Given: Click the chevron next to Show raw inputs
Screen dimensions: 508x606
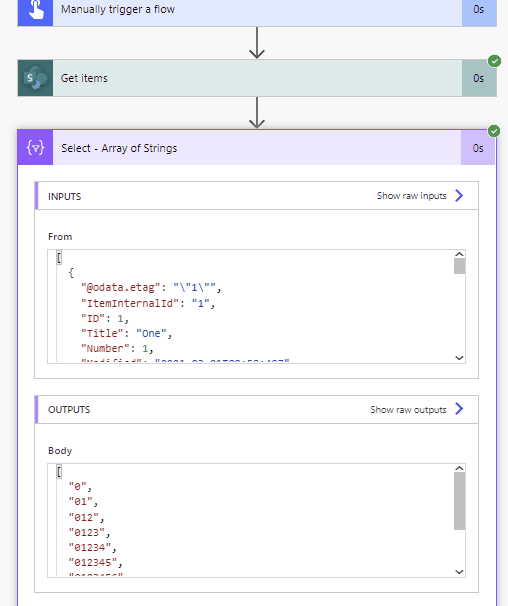Looking at the screenshot, I should (459, 196).
